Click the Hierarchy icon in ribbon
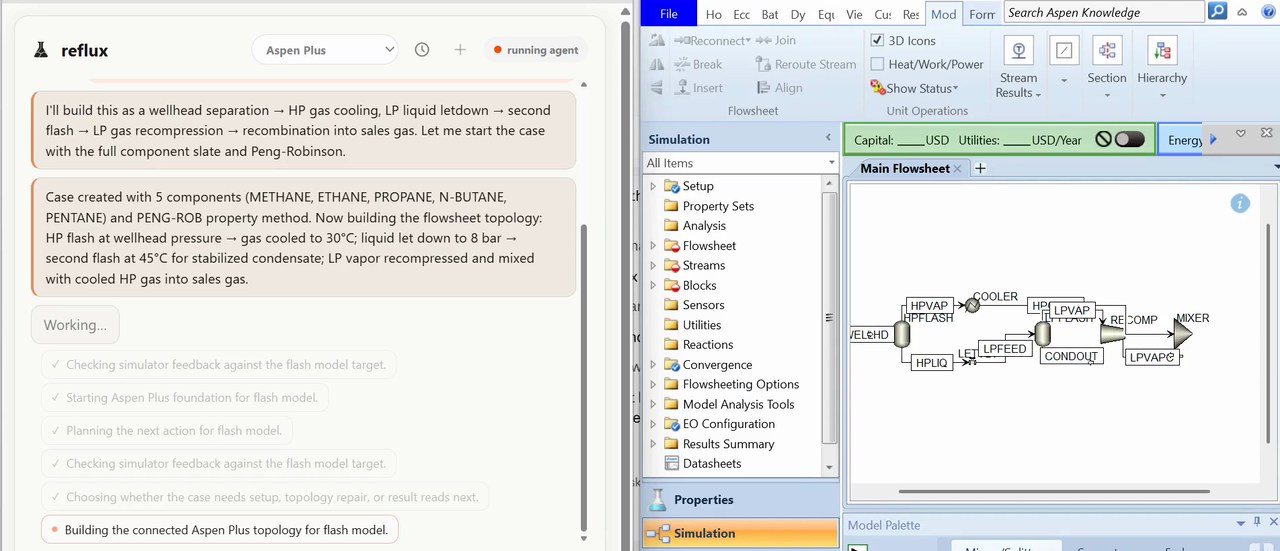The image size is (1280, 551). pos(1162,50)
